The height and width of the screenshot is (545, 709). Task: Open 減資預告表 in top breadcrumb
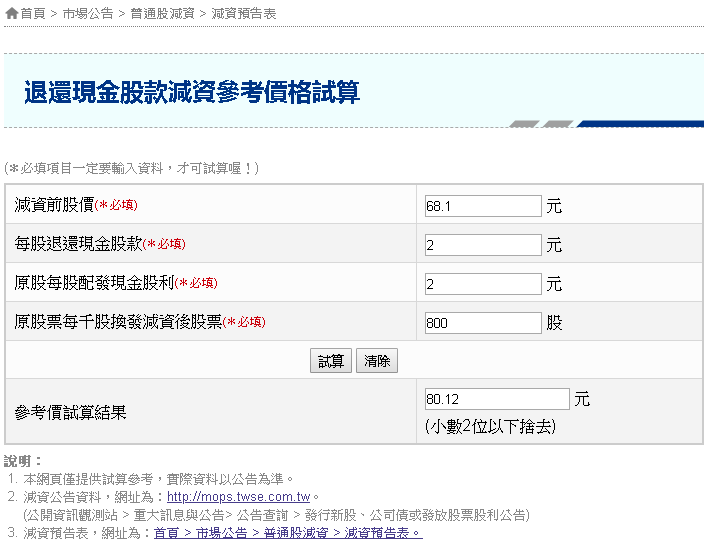click(244, 14)
